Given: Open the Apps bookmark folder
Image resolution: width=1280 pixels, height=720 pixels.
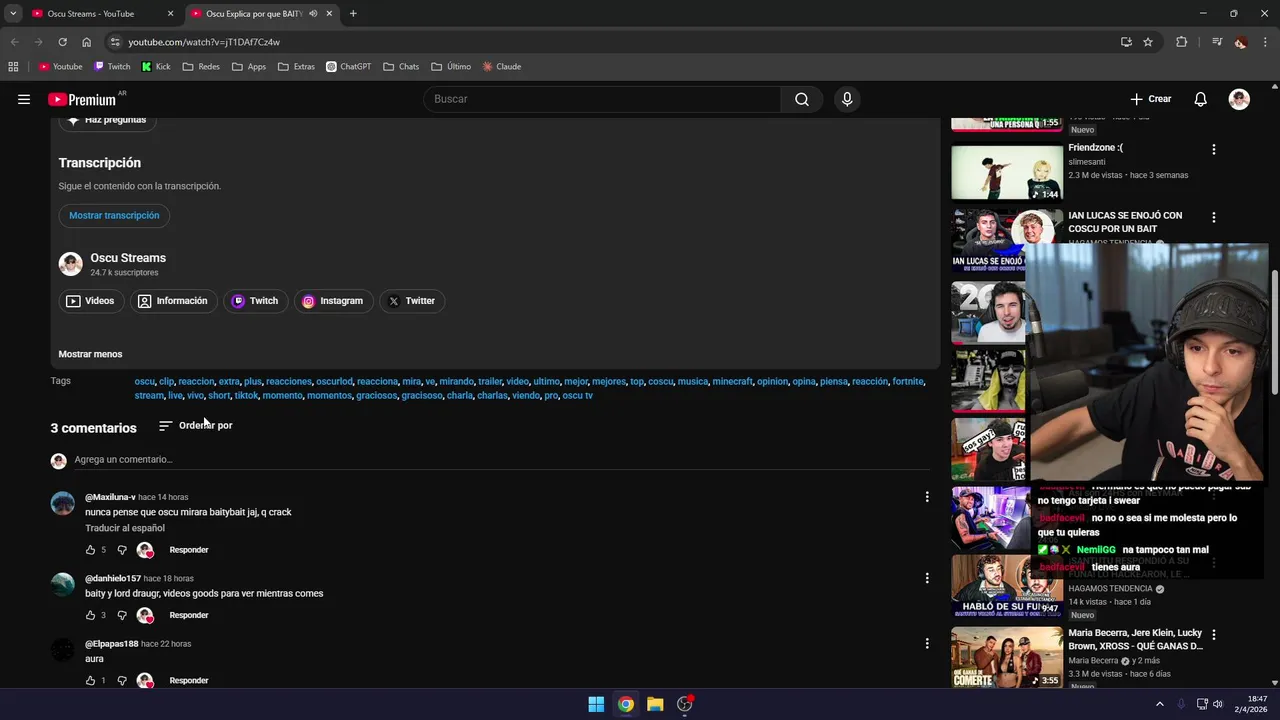Looking at the screenshot, I should [249, 67].
